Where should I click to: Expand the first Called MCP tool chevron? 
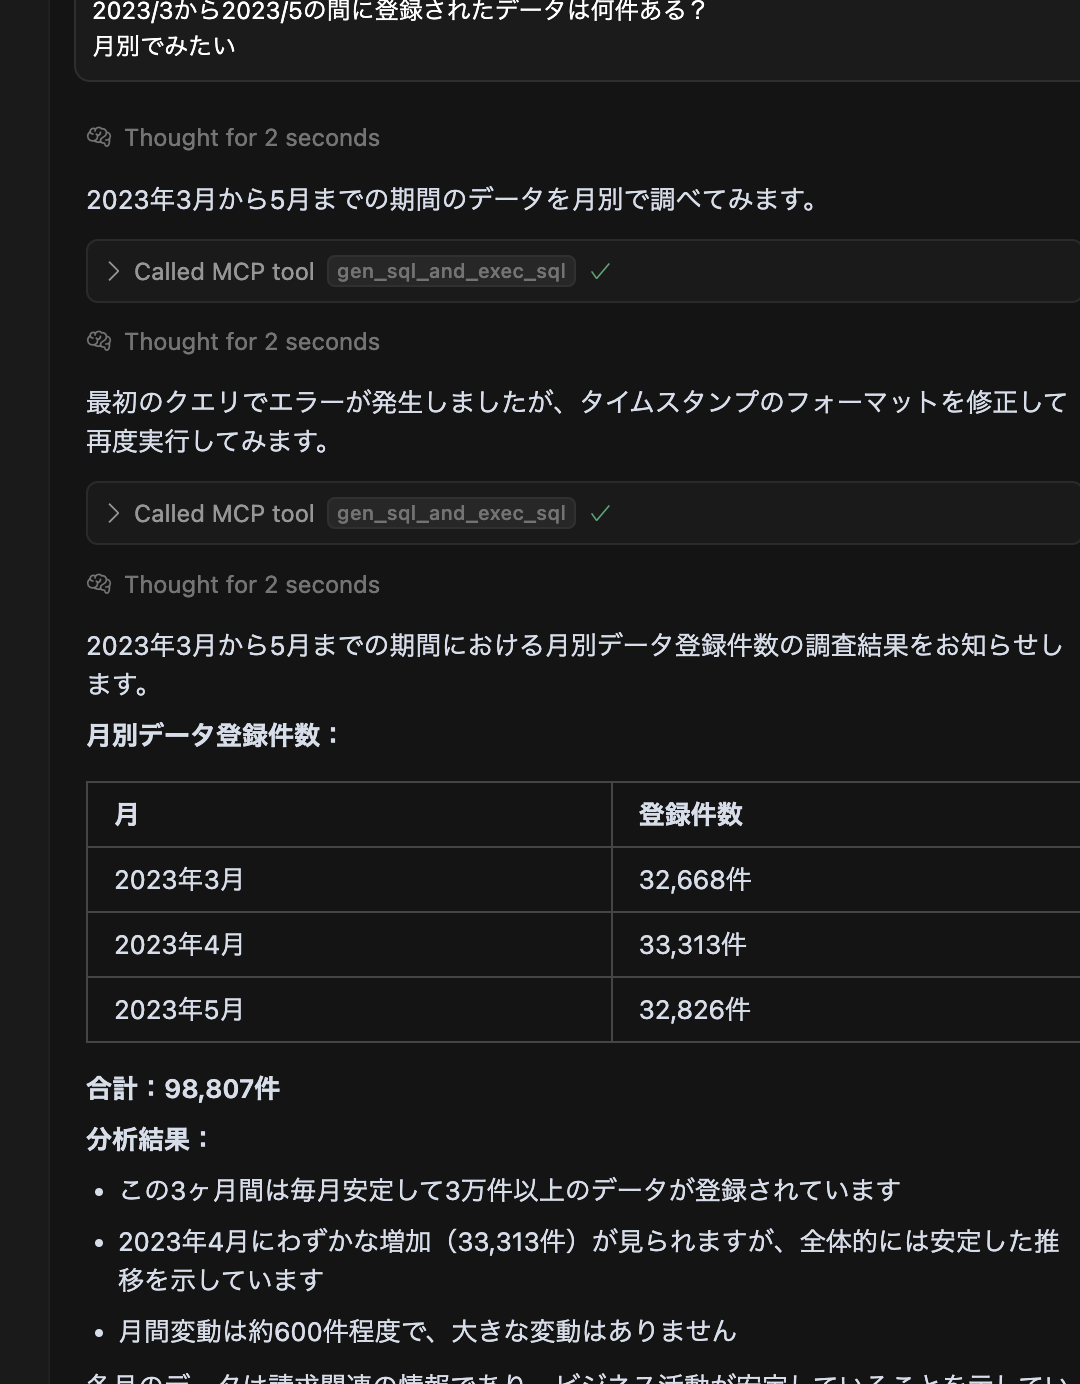[113, 271]
